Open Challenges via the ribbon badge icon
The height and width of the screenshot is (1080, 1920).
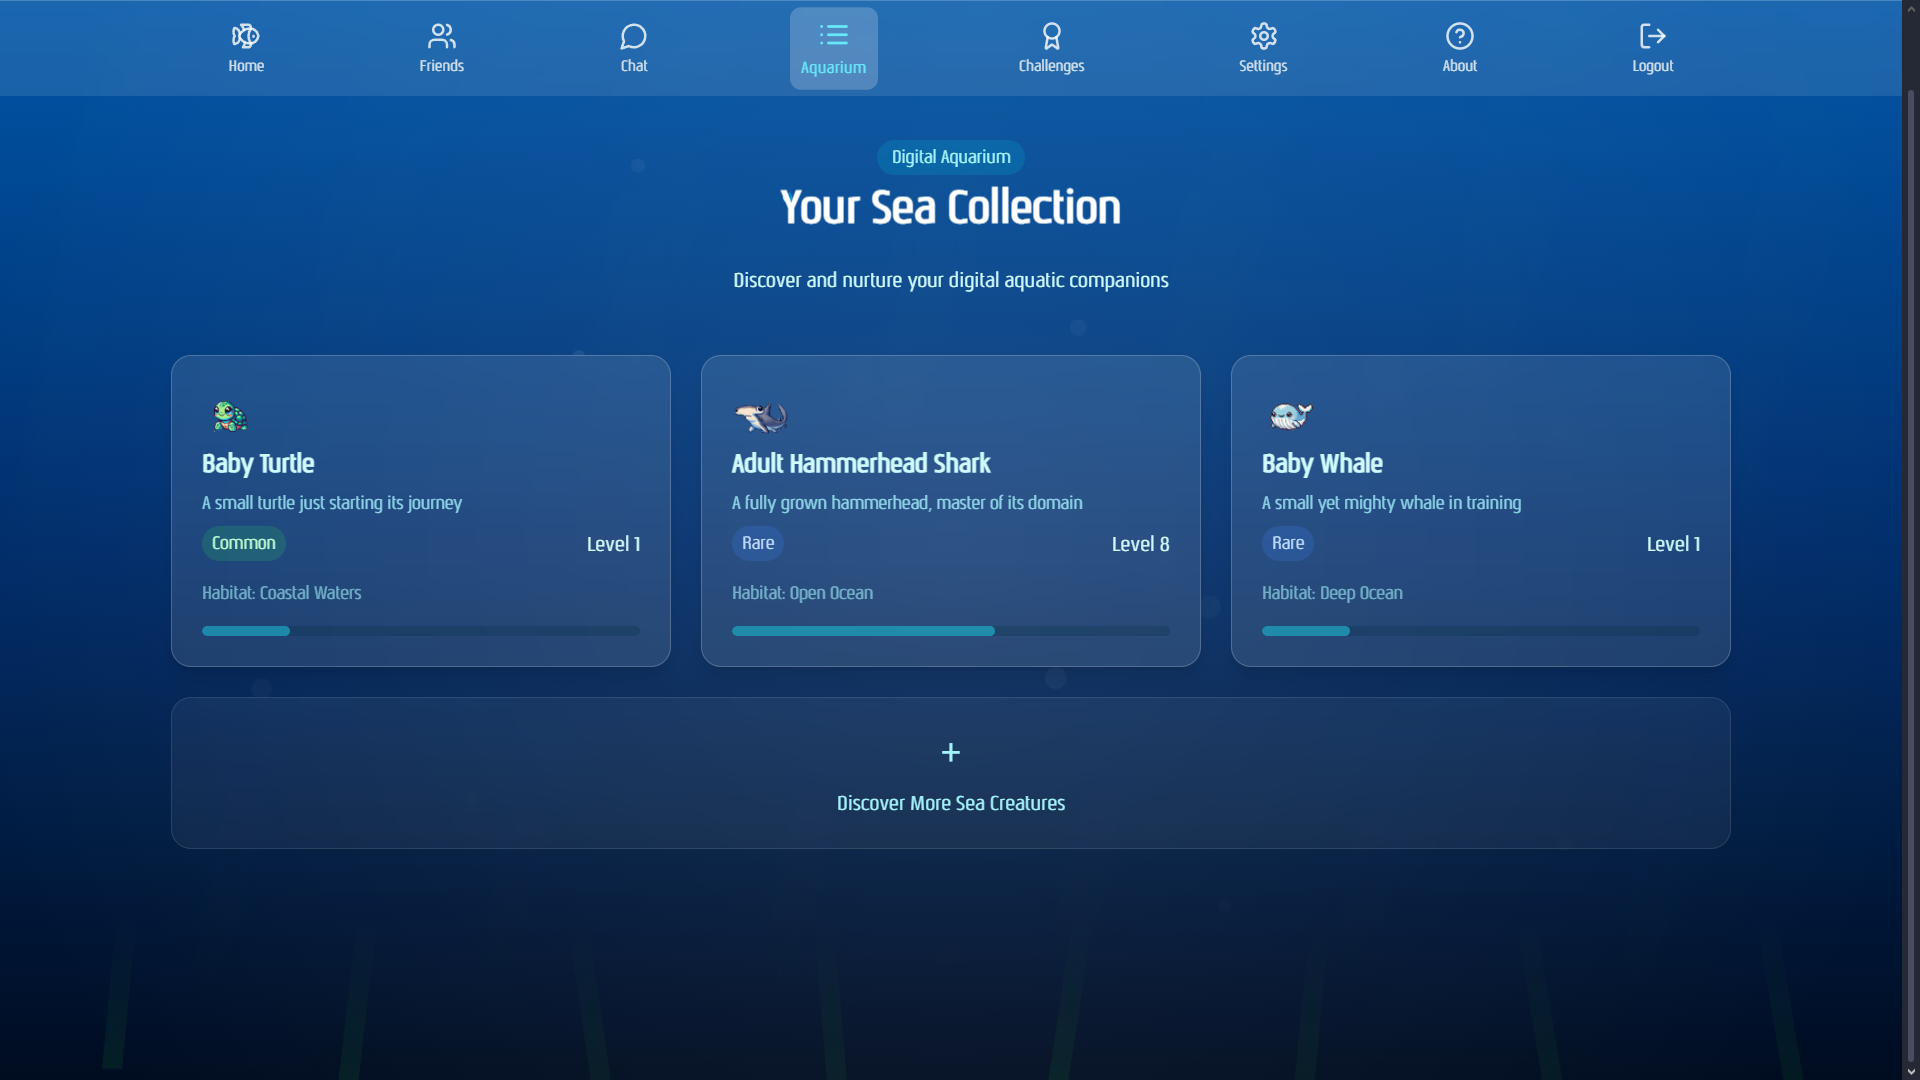[x=1051, y=37]
